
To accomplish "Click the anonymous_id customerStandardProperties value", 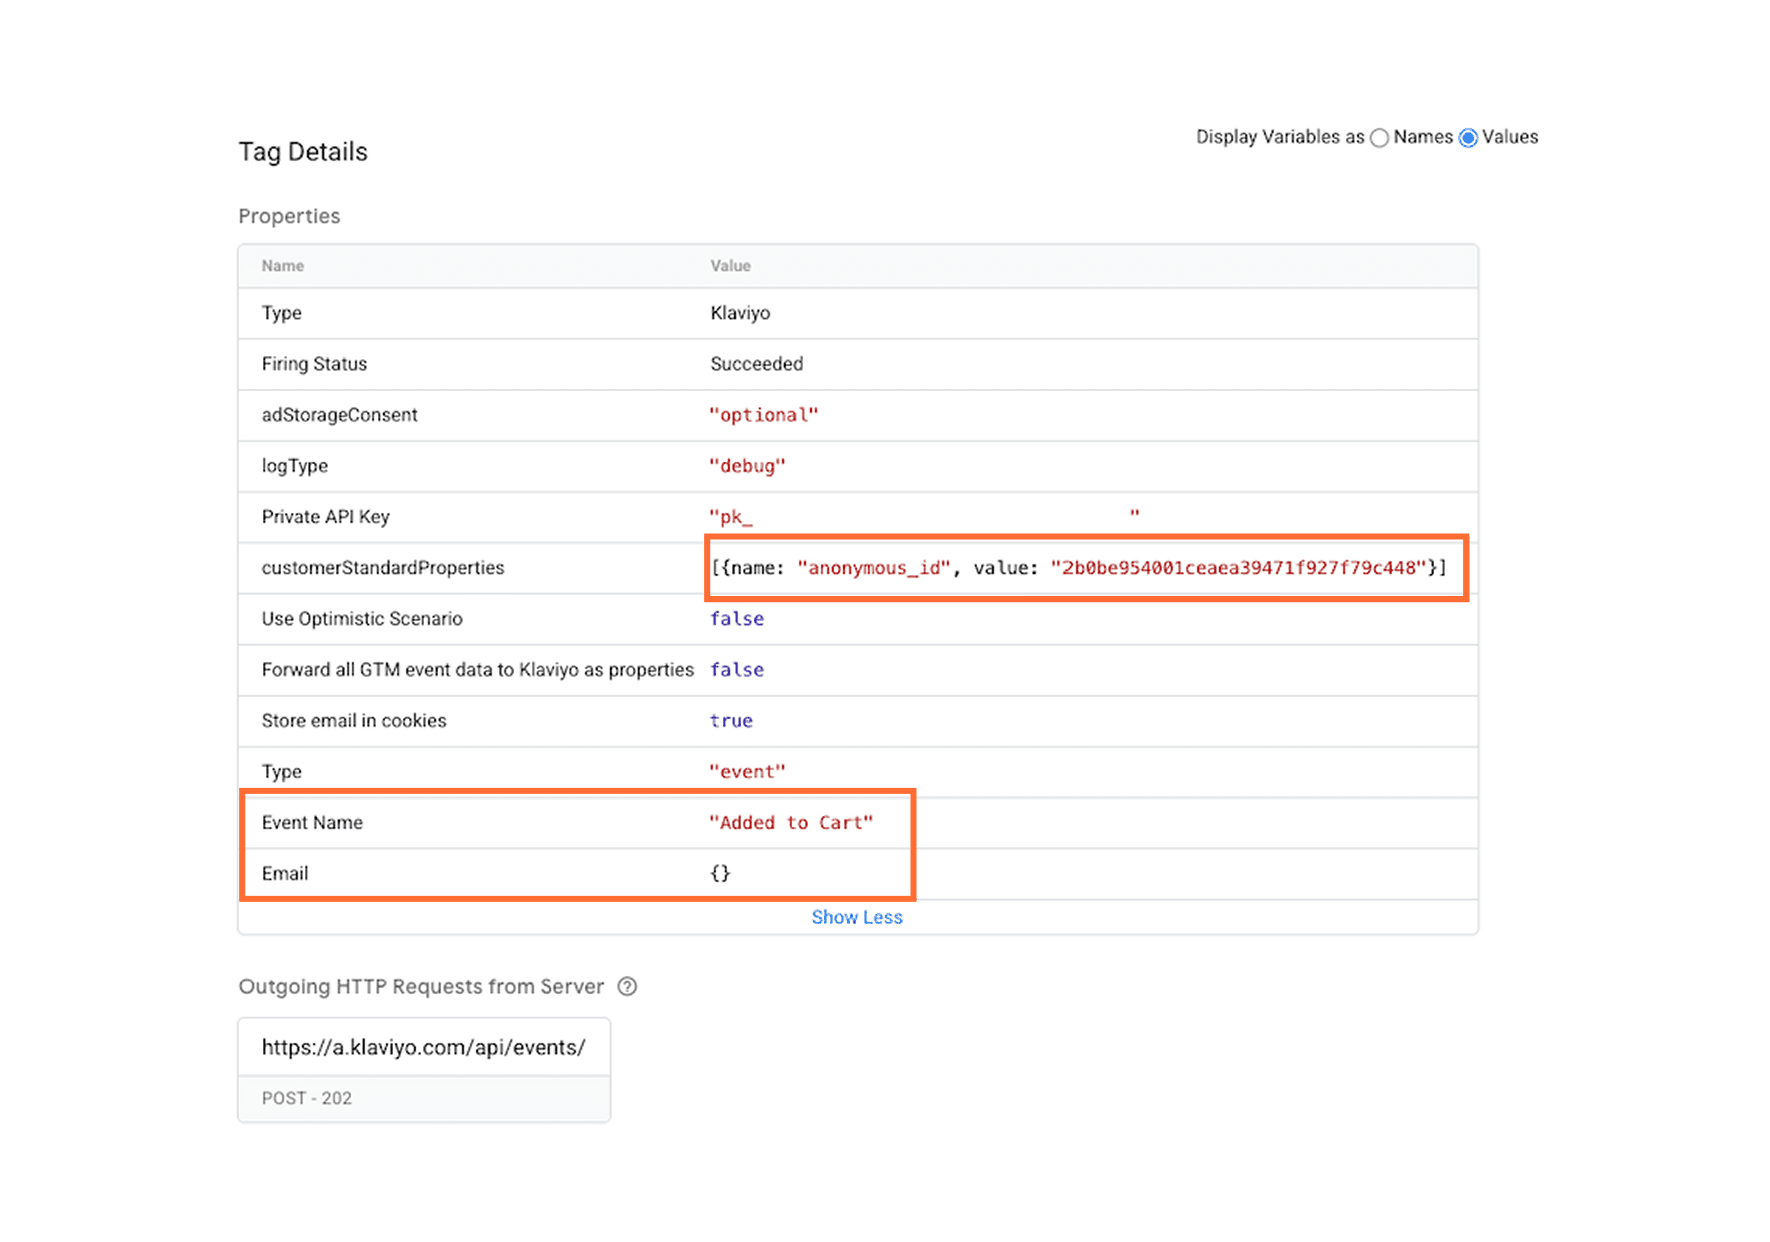I will pyautogui.click(x=1078, y=568).
